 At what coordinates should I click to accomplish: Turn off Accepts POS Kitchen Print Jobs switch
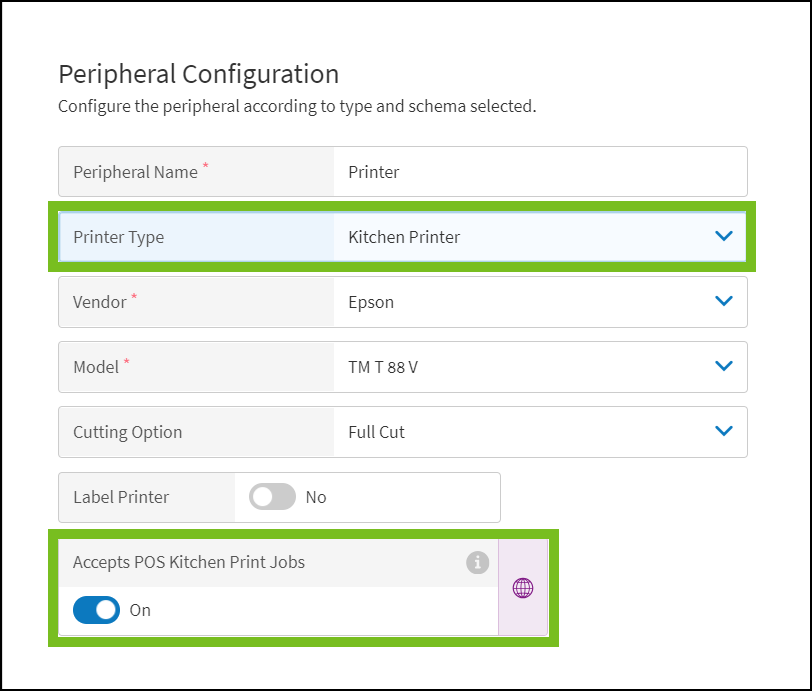[x=96, y=610]
